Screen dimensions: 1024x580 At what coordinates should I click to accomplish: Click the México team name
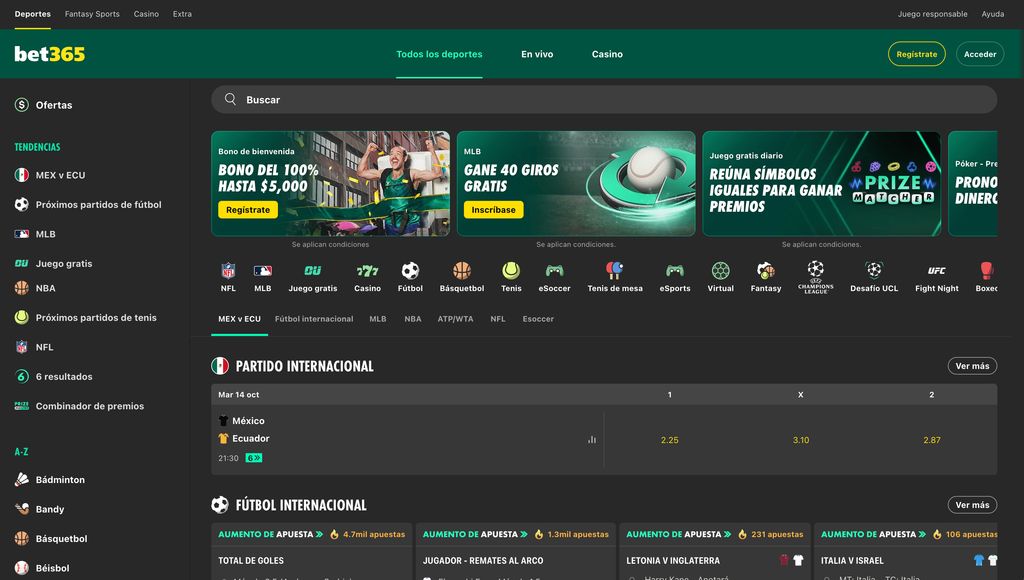click(x=248, y=421)
